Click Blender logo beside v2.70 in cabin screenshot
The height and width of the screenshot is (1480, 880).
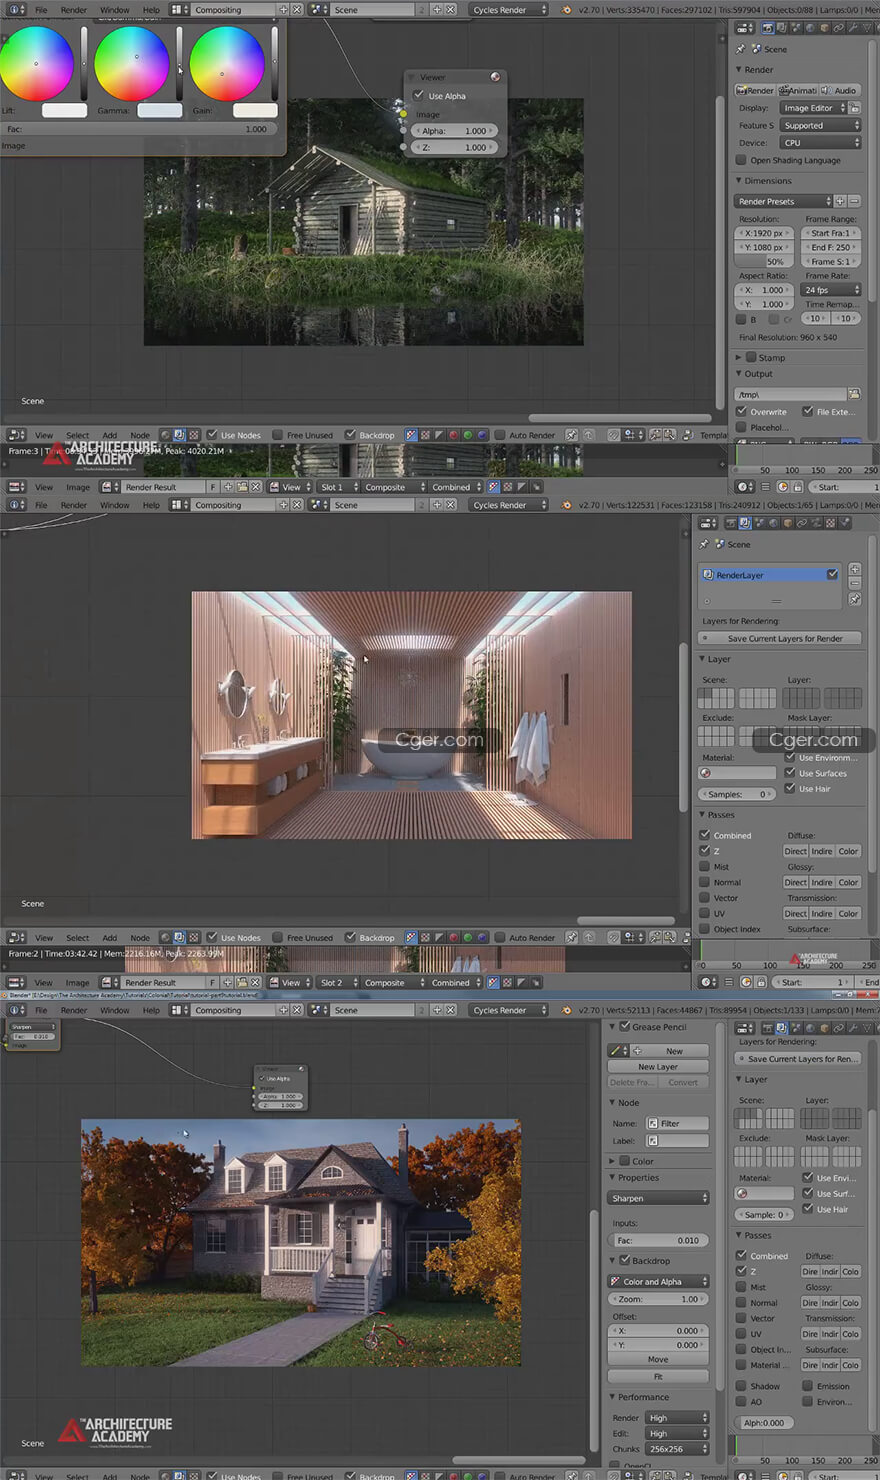click(x=567, y=10)
